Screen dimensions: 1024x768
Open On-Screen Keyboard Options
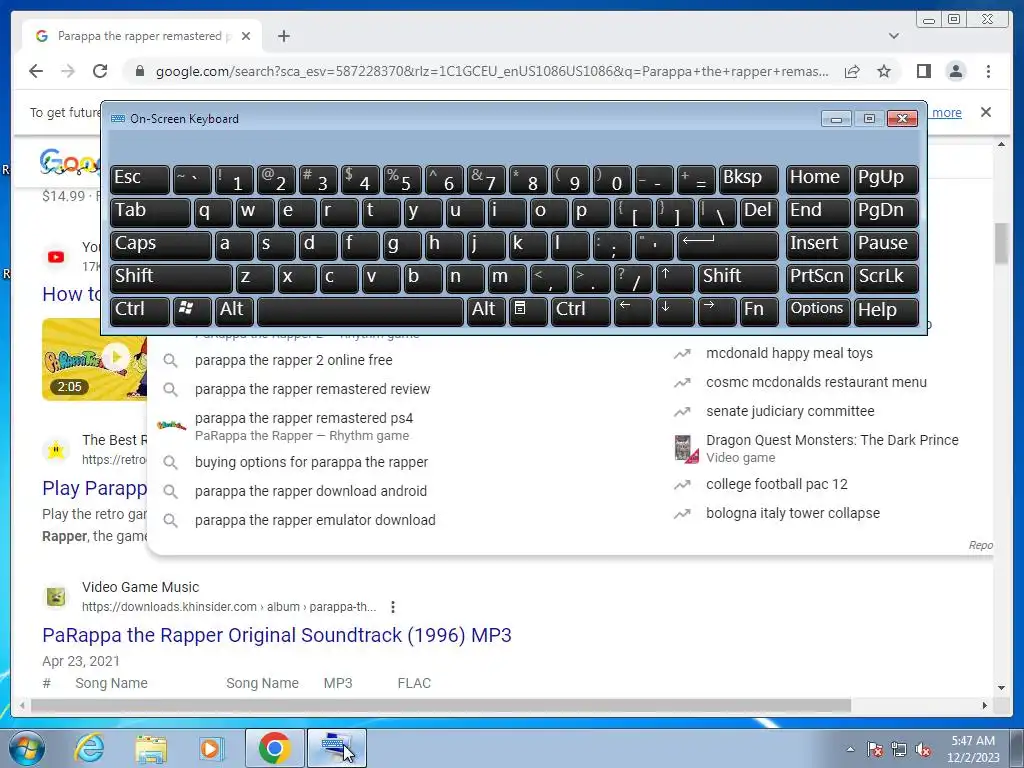tap(817, 311)
